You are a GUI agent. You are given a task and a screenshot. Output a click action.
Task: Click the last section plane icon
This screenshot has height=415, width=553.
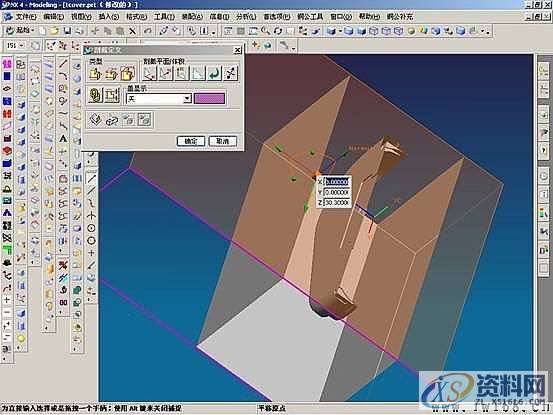coord(231,73)
